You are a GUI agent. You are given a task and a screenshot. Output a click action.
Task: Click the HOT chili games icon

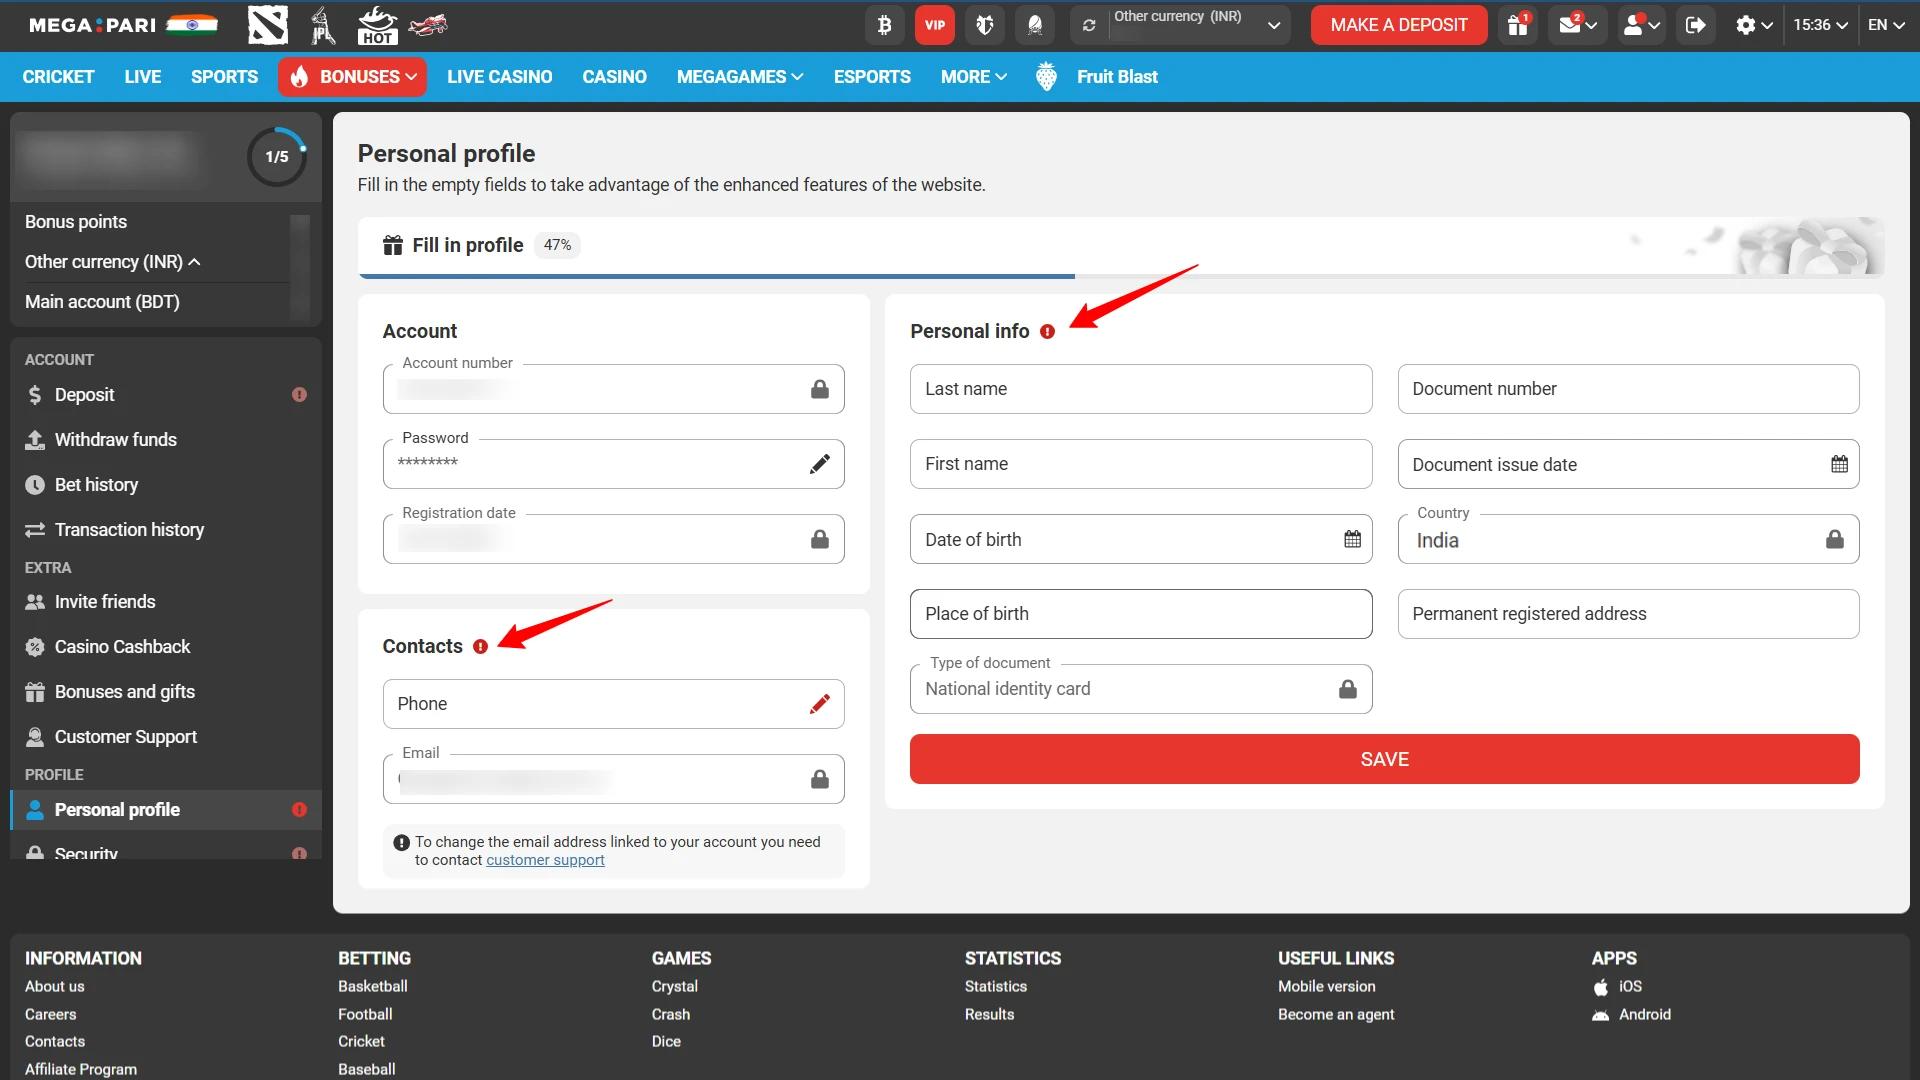[x=377, y=25]
